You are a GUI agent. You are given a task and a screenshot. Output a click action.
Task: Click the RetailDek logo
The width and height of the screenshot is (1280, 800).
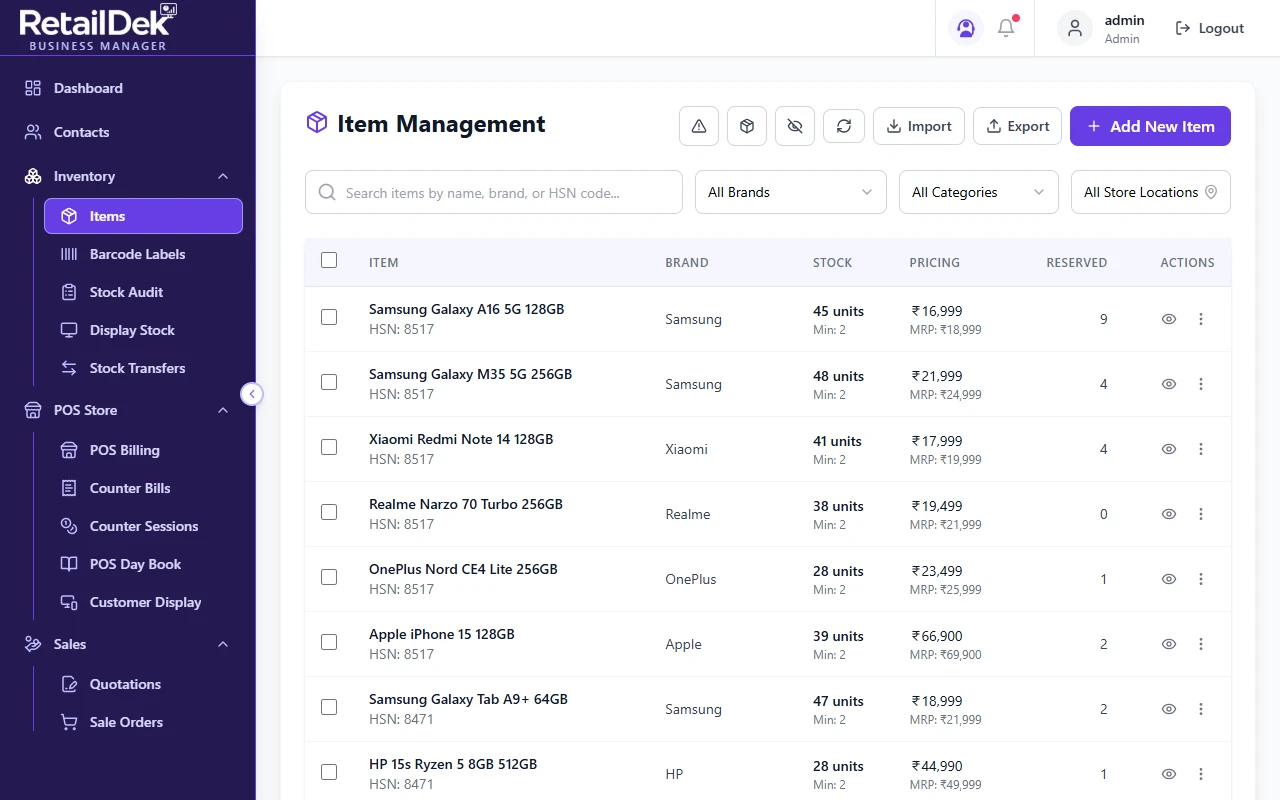[x=98, y=27]
